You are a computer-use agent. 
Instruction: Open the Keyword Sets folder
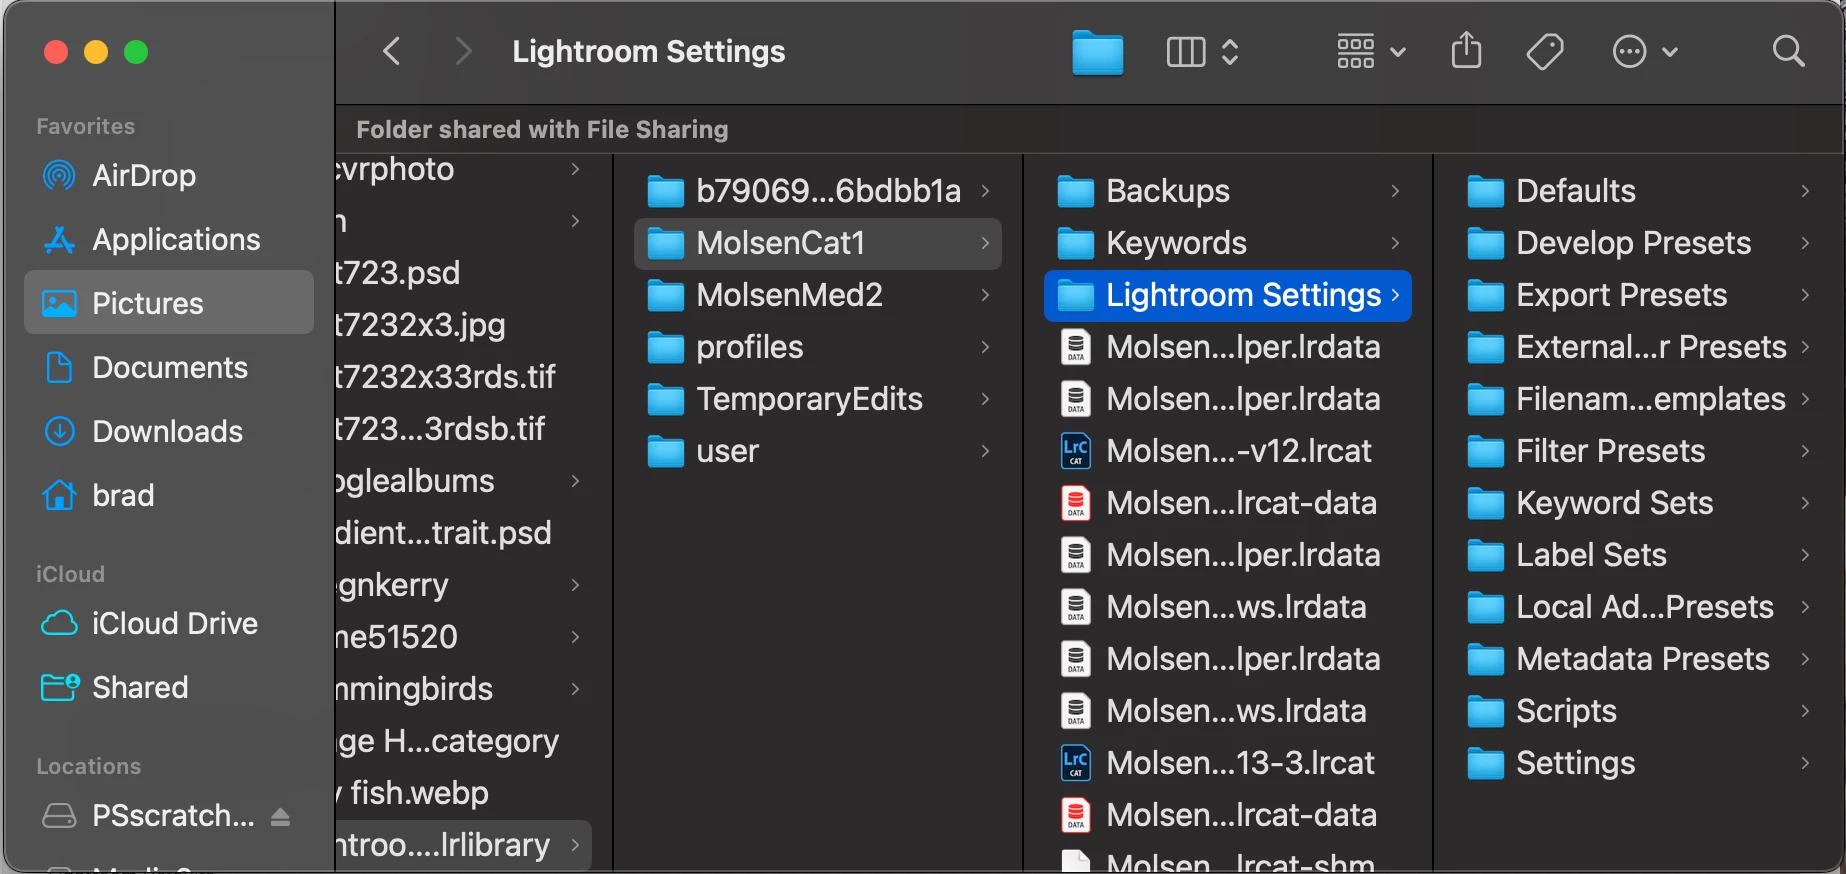point(1638,503)
